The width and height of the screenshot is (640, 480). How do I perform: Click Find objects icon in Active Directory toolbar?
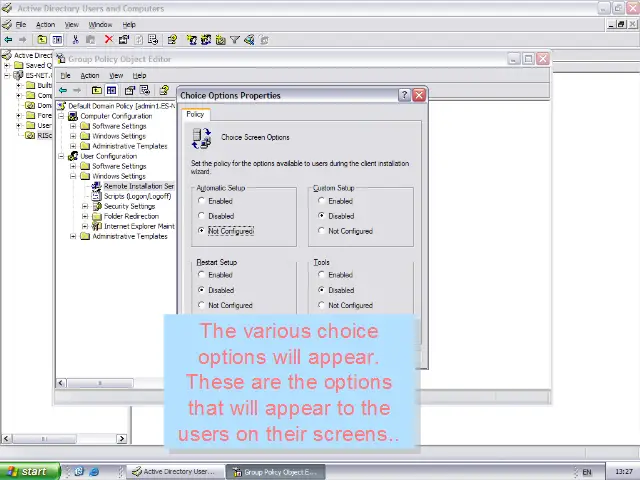coord(249,40)
